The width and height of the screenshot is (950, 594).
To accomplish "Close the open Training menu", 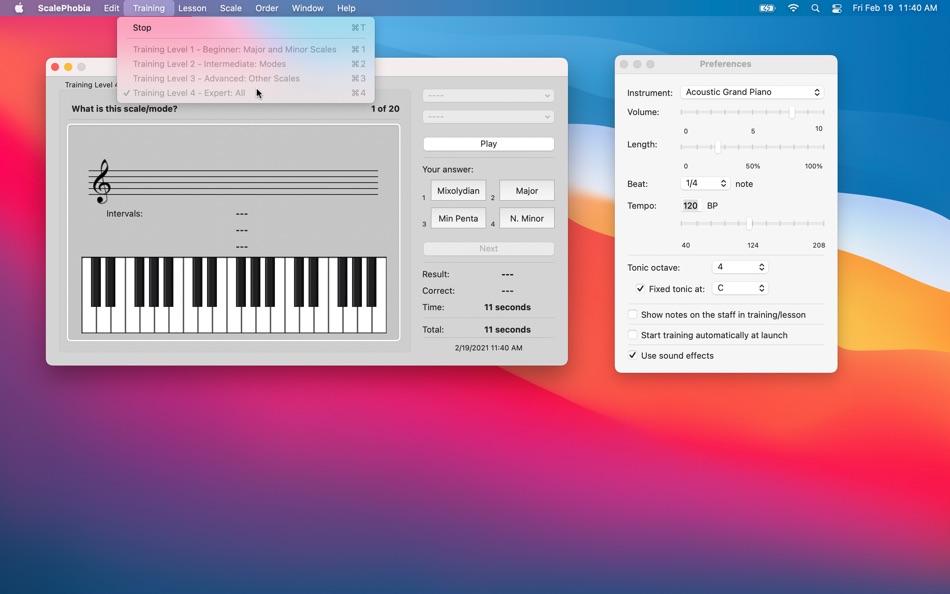I will click(x=148, y=8).
